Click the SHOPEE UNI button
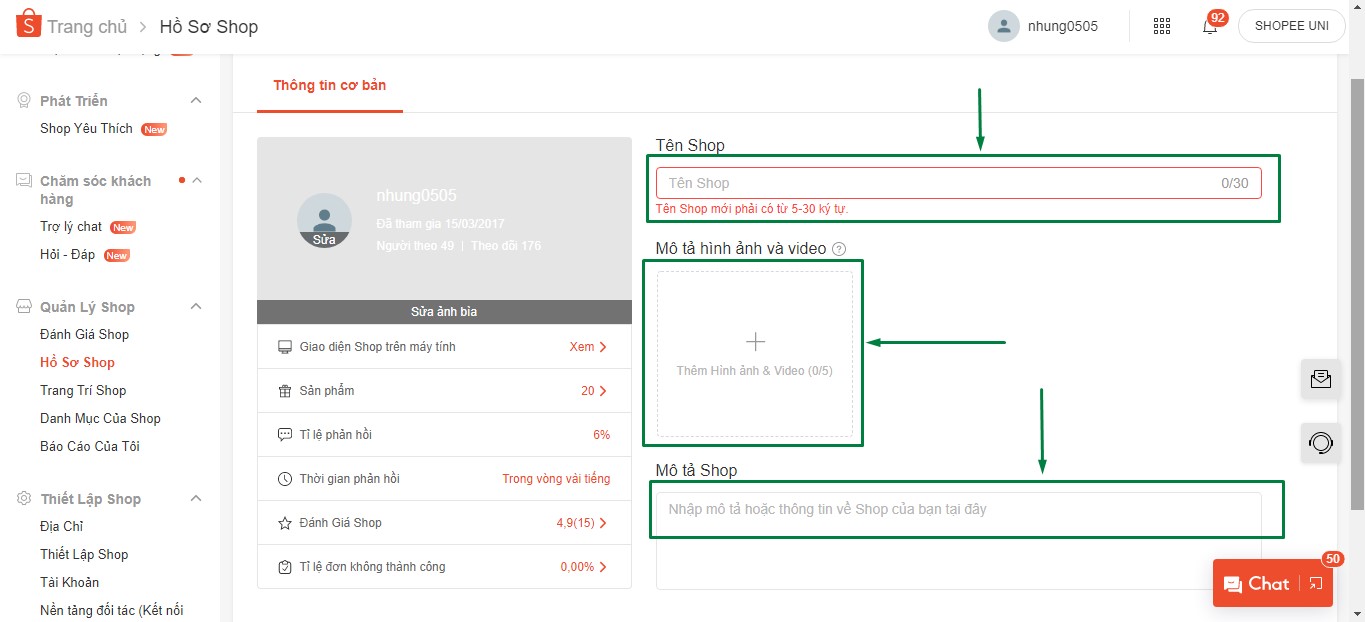This screenshot has width=1365, height=622. click(1290, 26)
